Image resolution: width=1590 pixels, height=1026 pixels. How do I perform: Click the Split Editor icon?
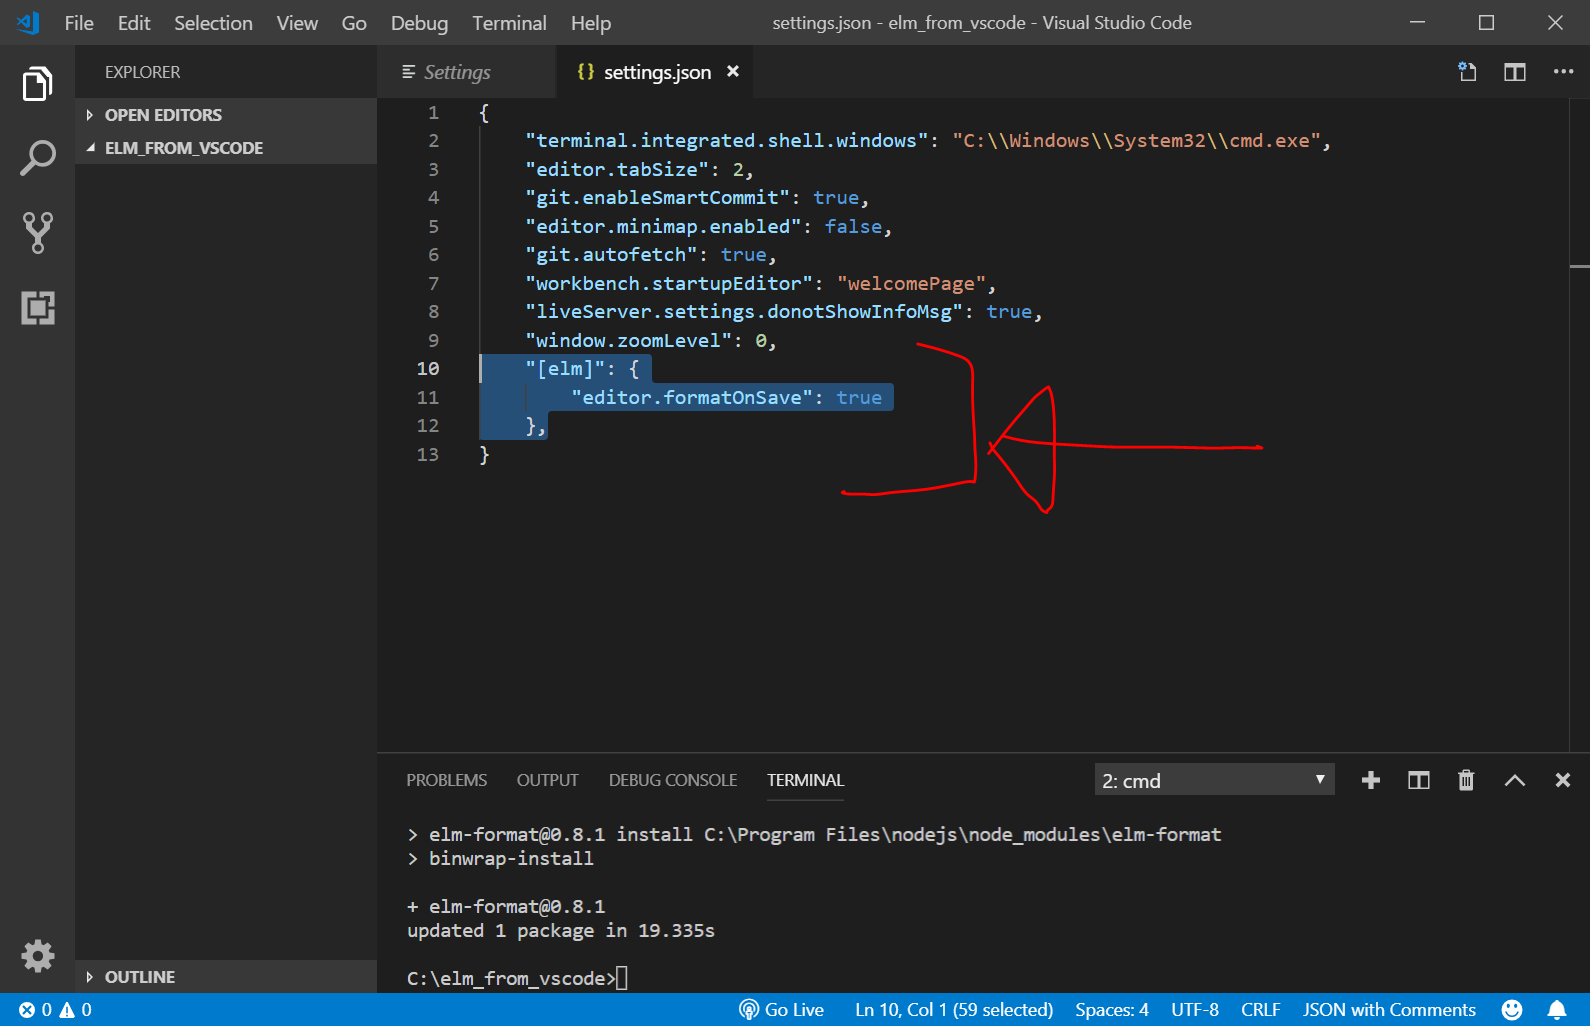click(x=1514, y=72)
